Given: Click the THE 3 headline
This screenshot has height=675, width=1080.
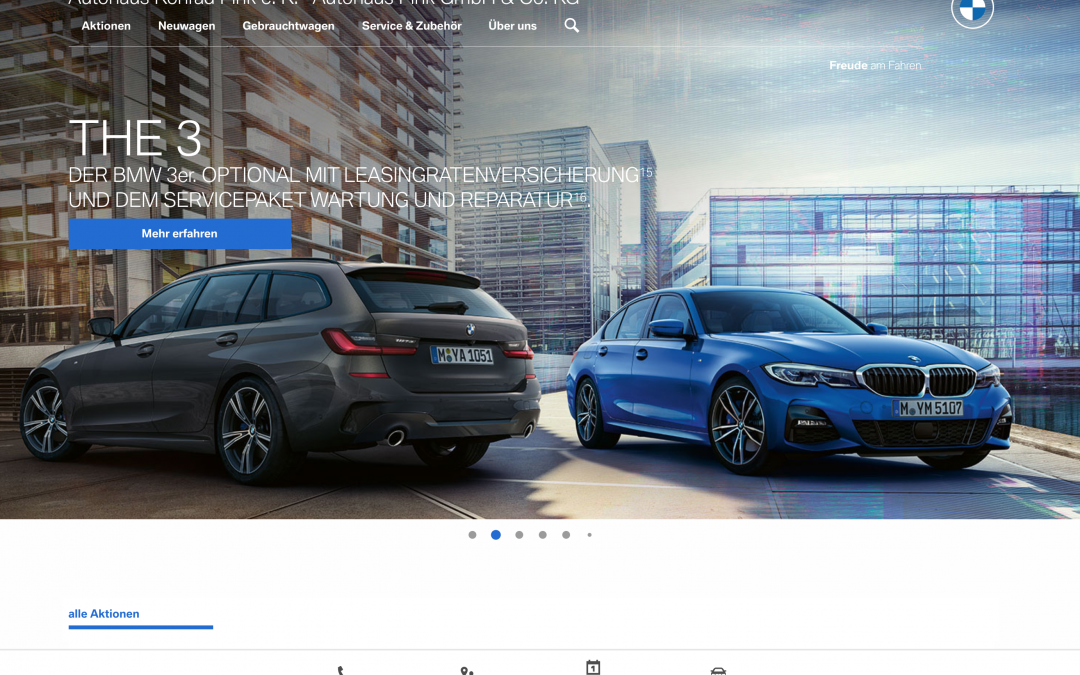Looking at the screenshot, I should coord(136,138).
